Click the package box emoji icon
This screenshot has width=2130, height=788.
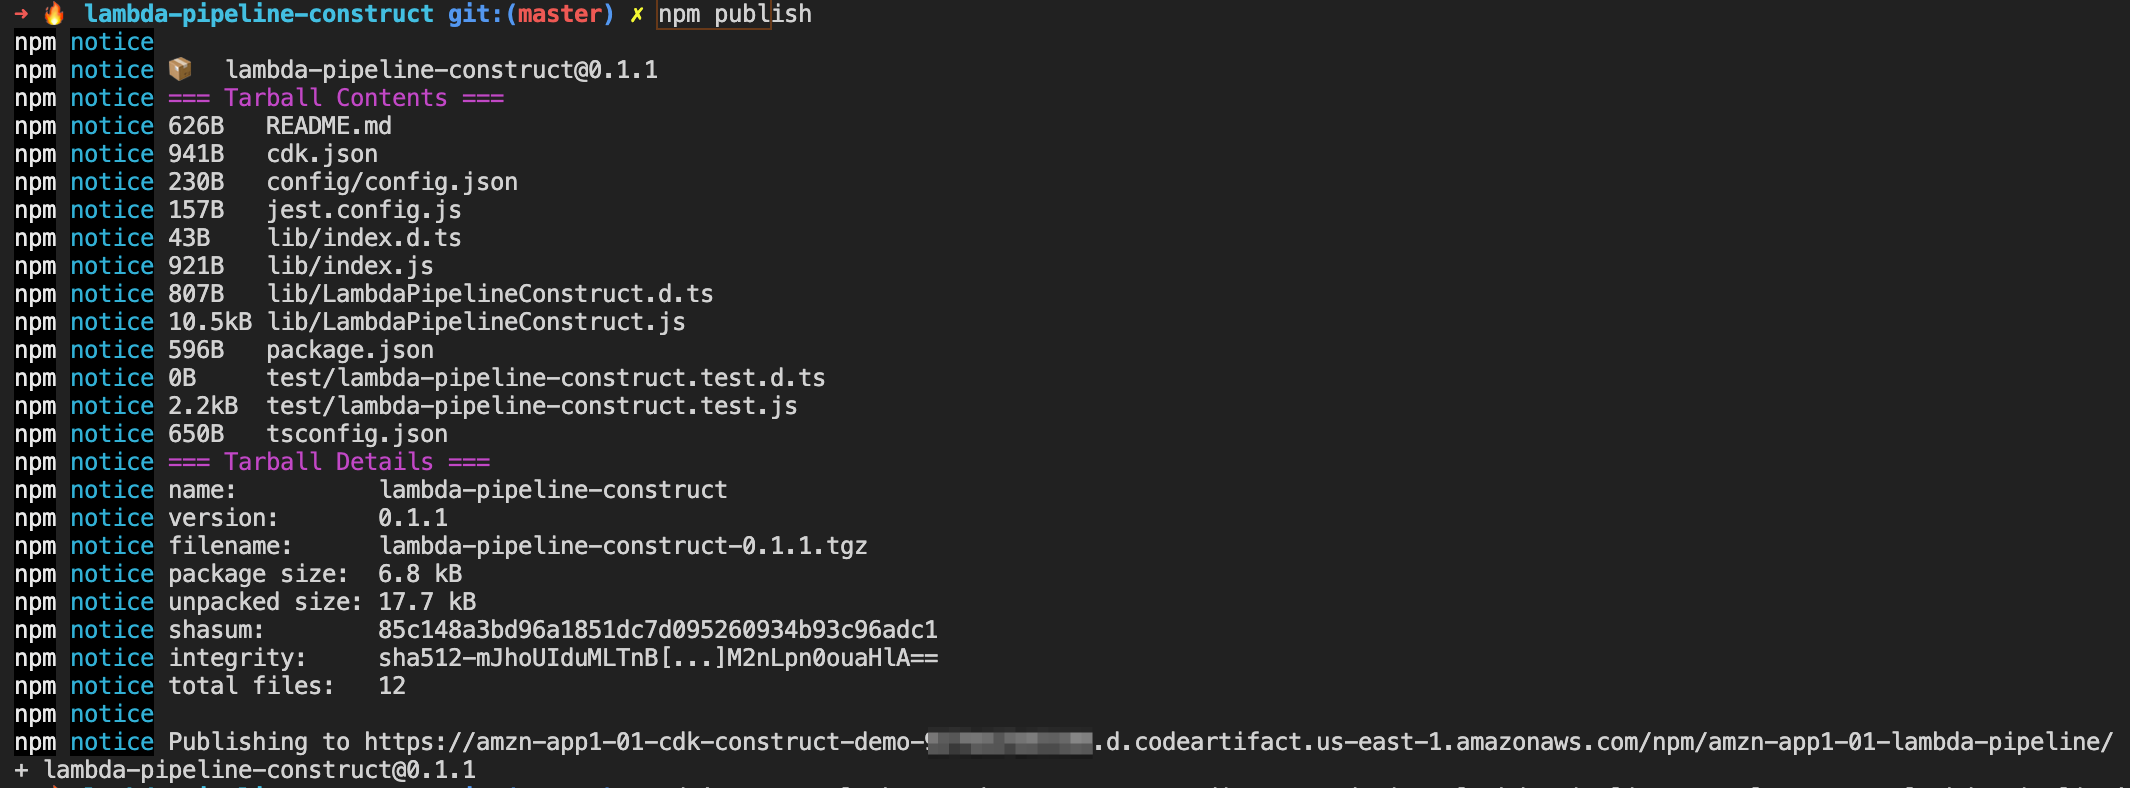click(180, 69)
